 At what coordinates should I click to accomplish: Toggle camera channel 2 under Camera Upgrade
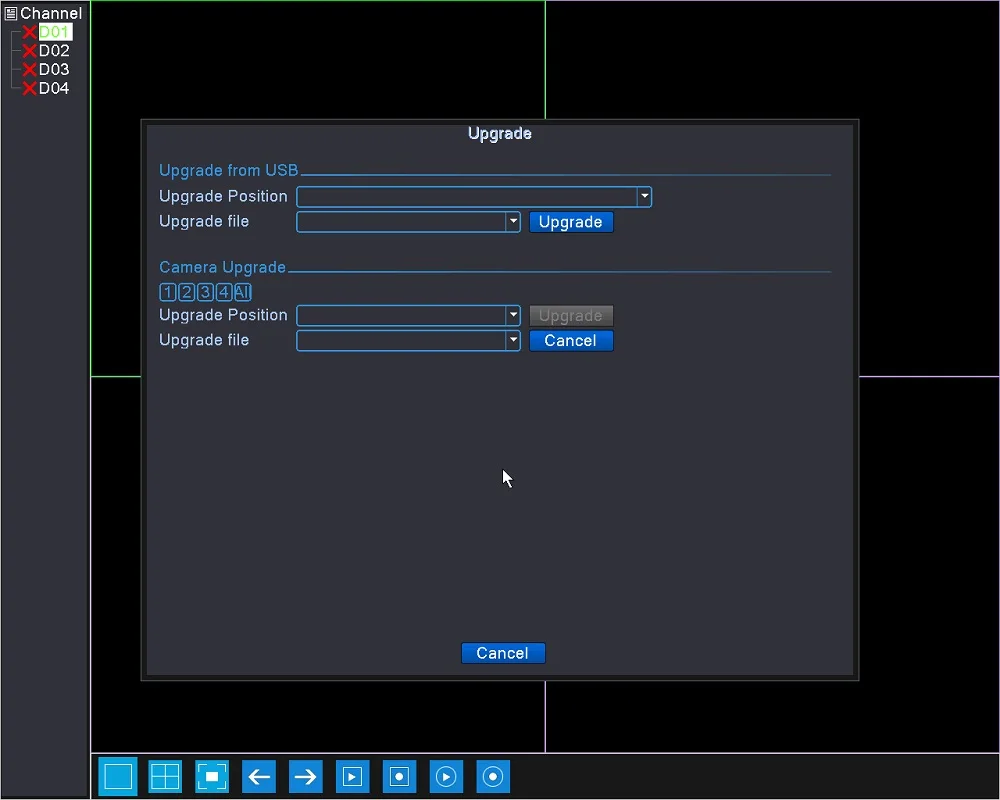coord(186,292)
